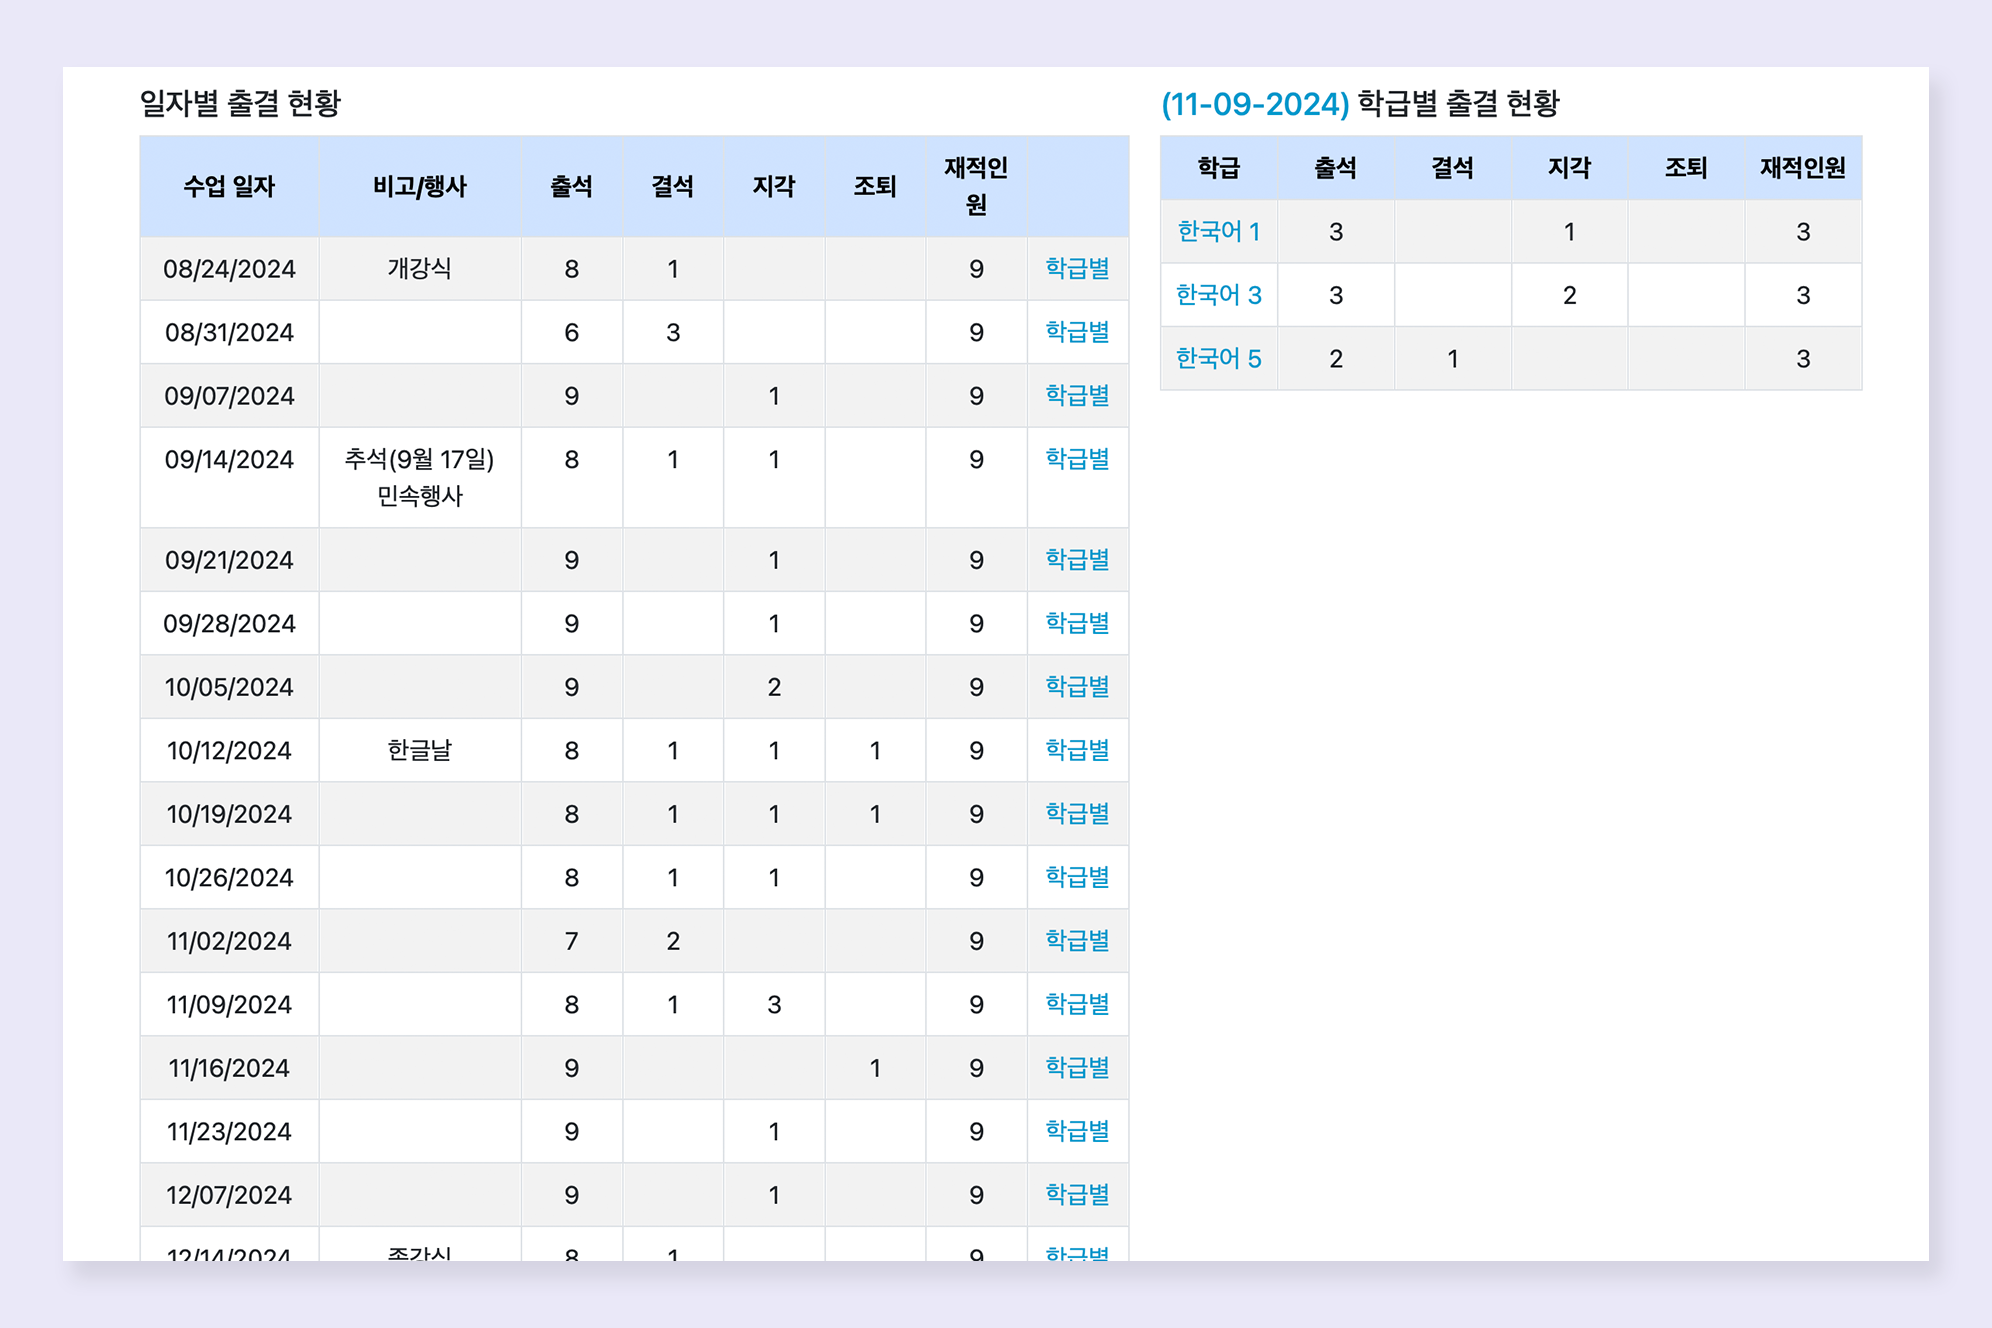Select the 개강식 event cell
The height and width of the screenshot is (1328, 1992).
pyautogui.click(x=420, y=268)
